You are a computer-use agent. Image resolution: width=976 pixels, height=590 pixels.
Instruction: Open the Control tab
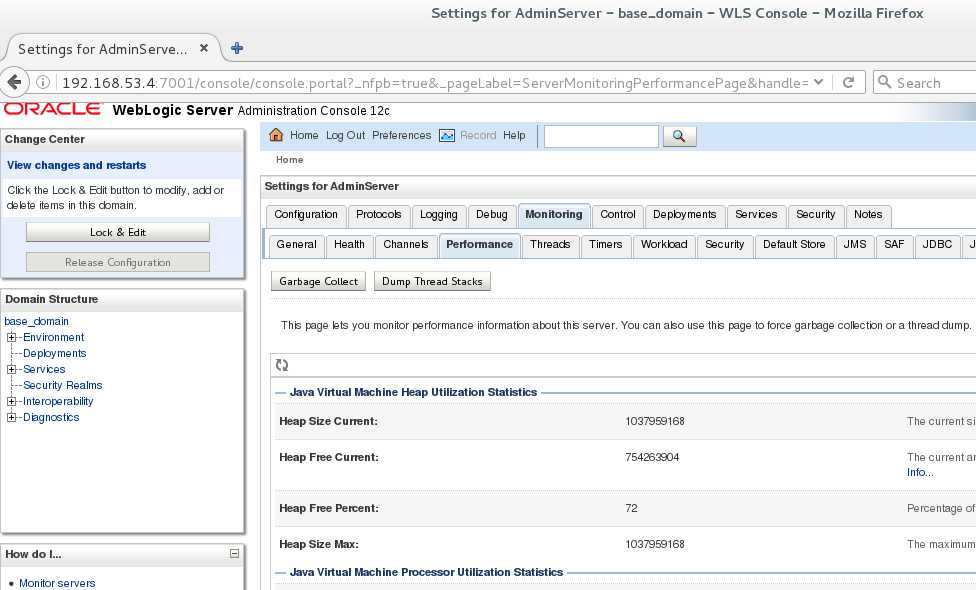(x=617, y=215)
